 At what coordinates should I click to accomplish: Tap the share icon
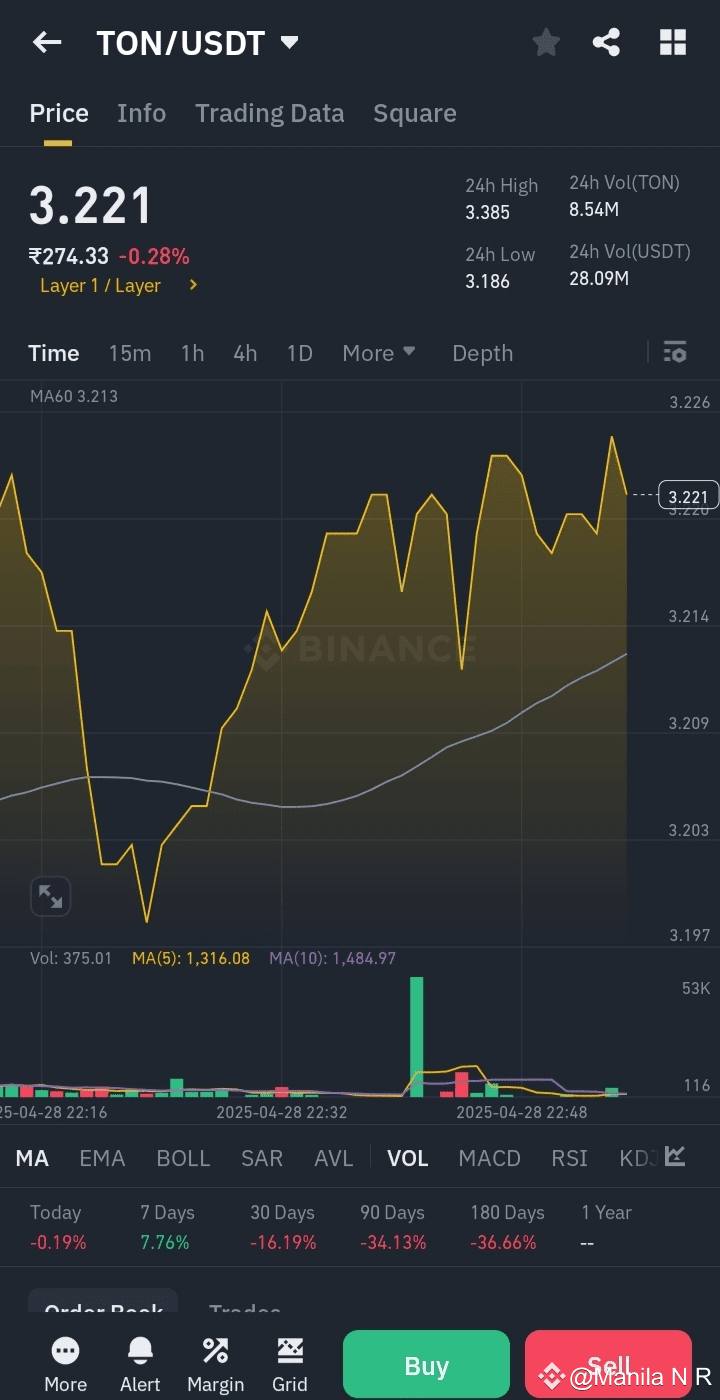pyautogui.click(x=606, y=42)
